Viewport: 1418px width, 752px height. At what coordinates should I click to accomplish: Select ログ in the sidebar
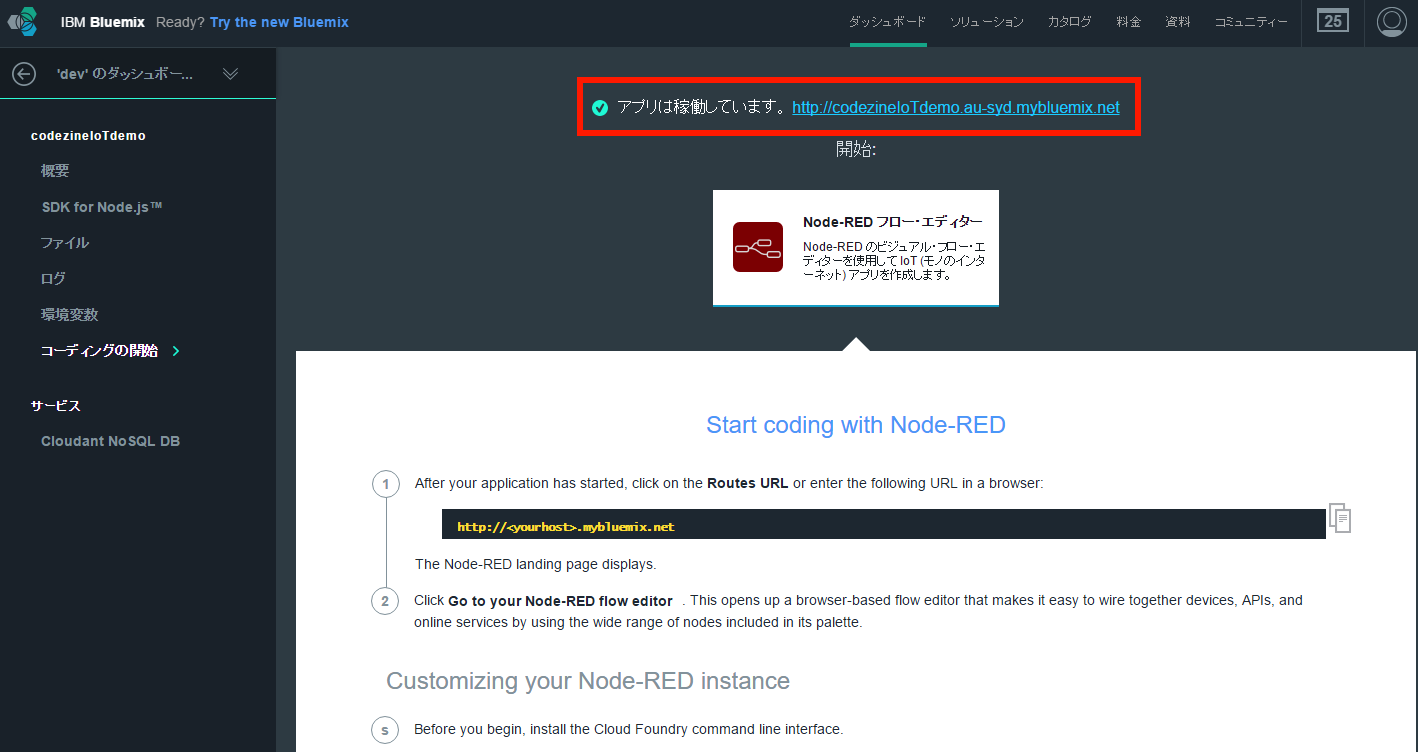(53, 279)
